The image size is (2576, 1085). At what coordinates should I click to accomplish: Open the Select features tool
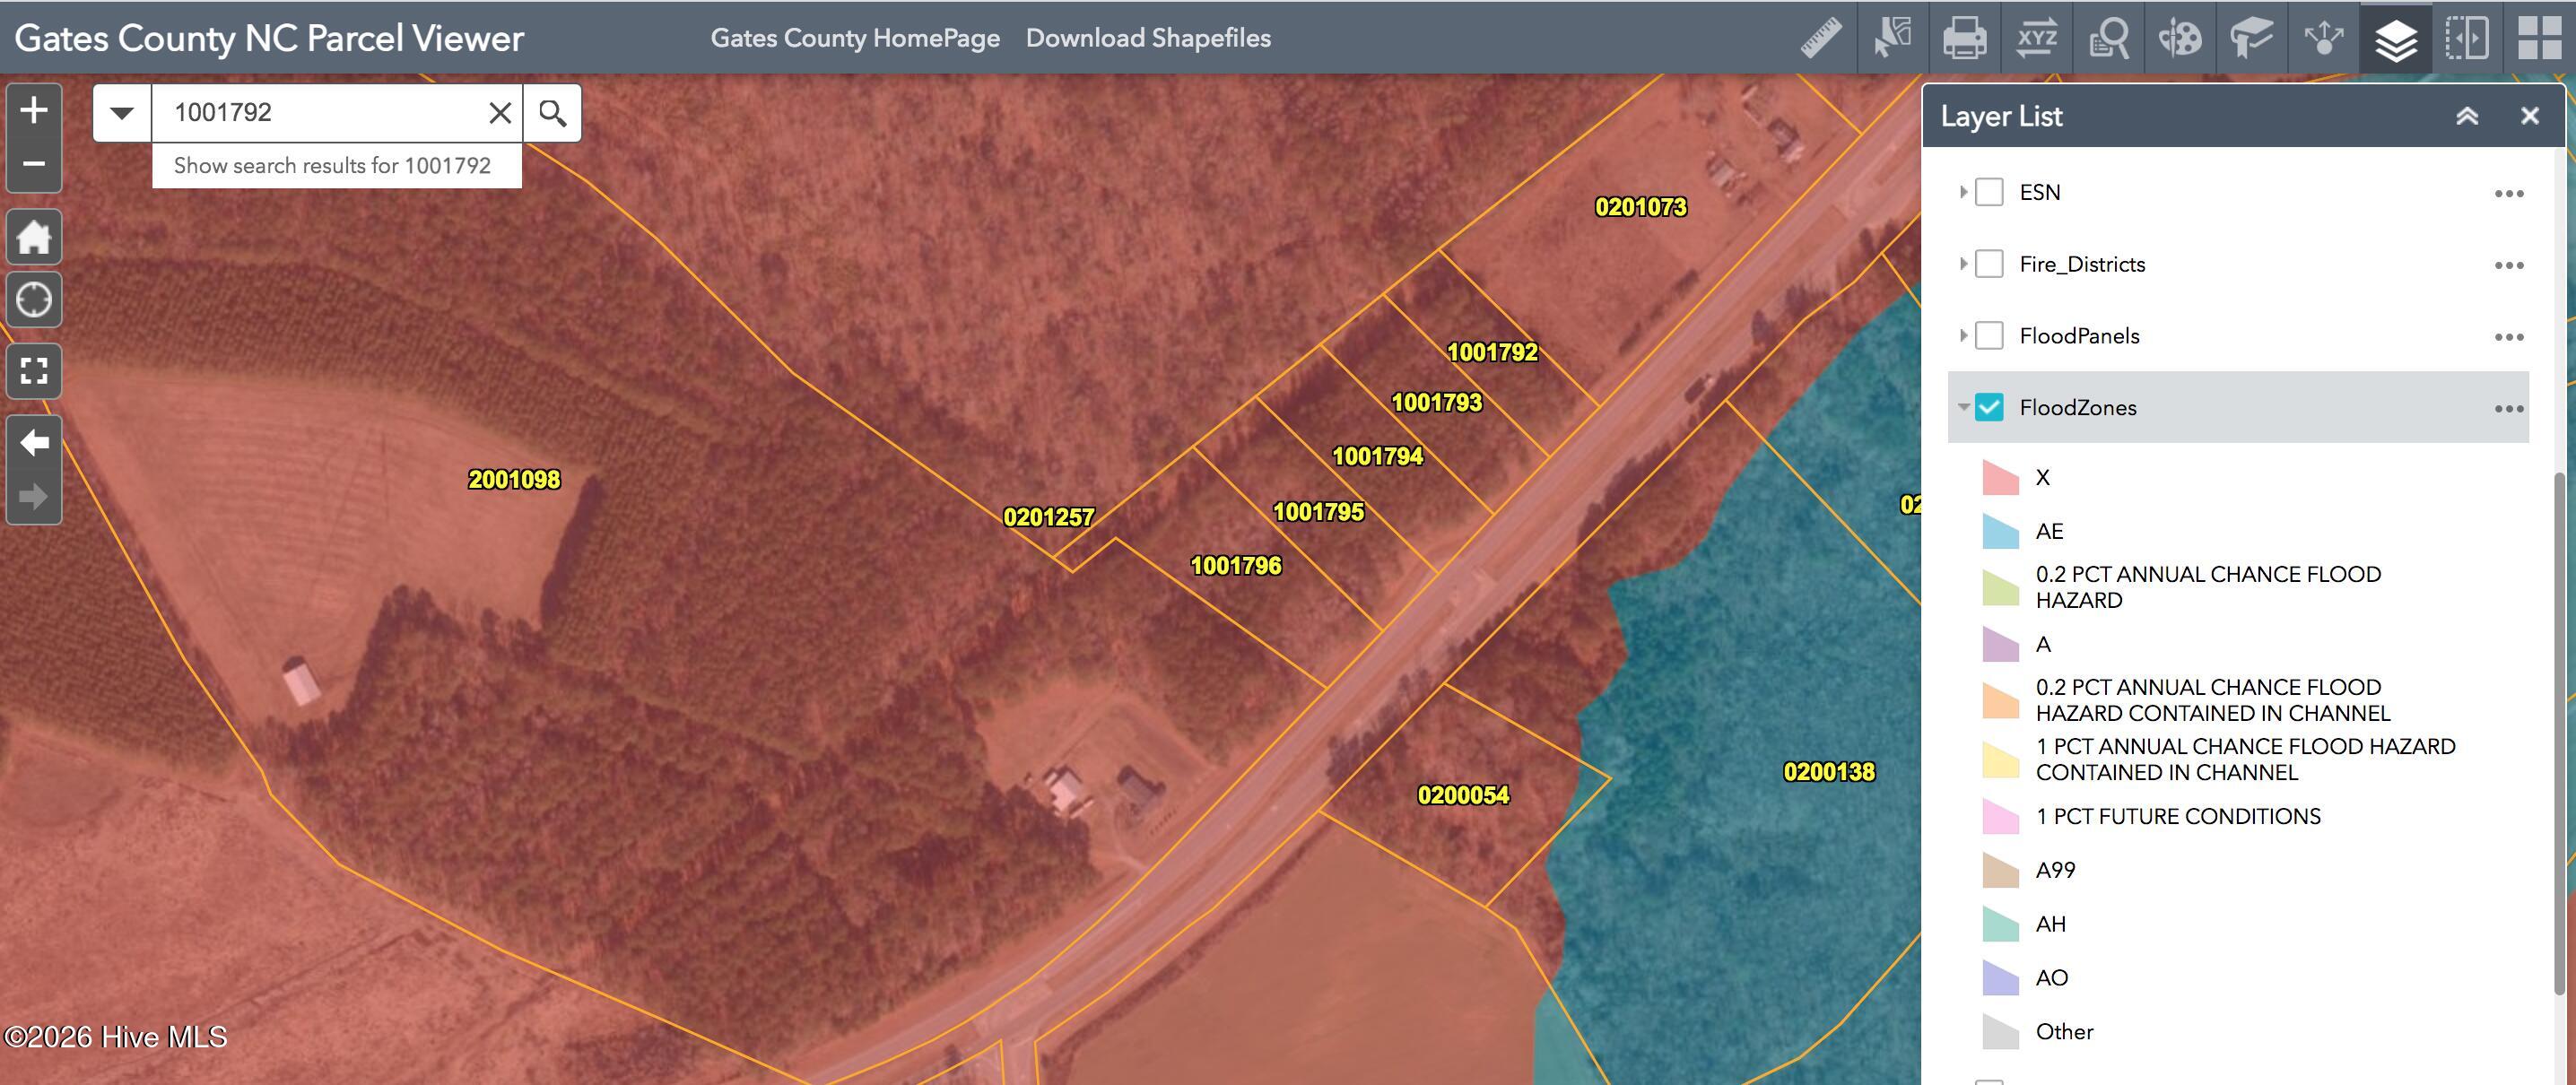click(x=1893, y=38)
